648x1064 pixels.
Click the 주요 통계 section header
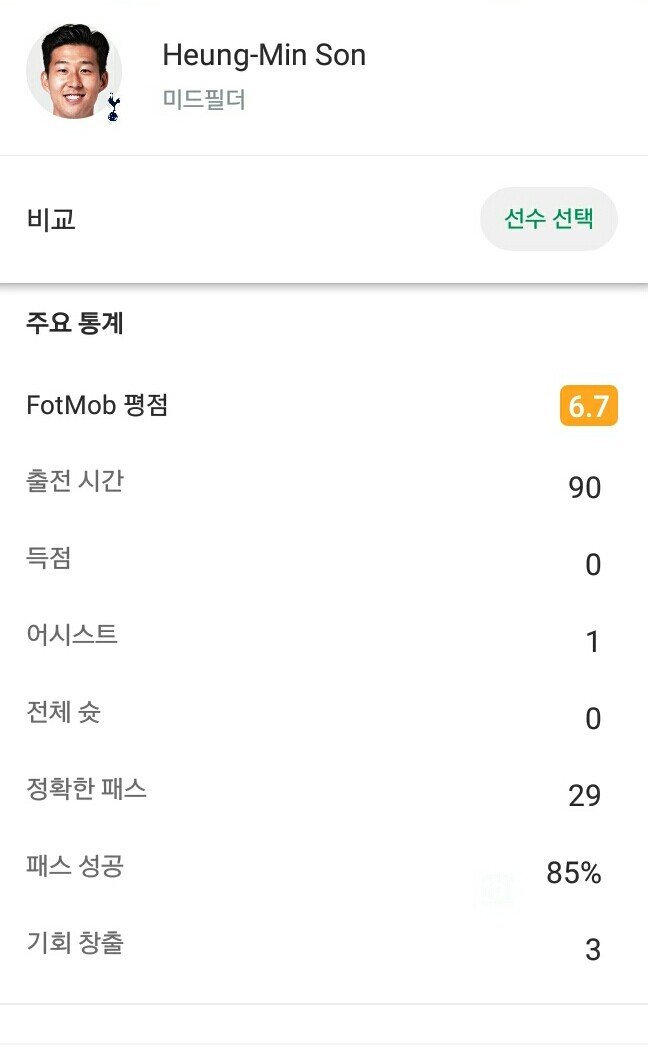(75, 324)
